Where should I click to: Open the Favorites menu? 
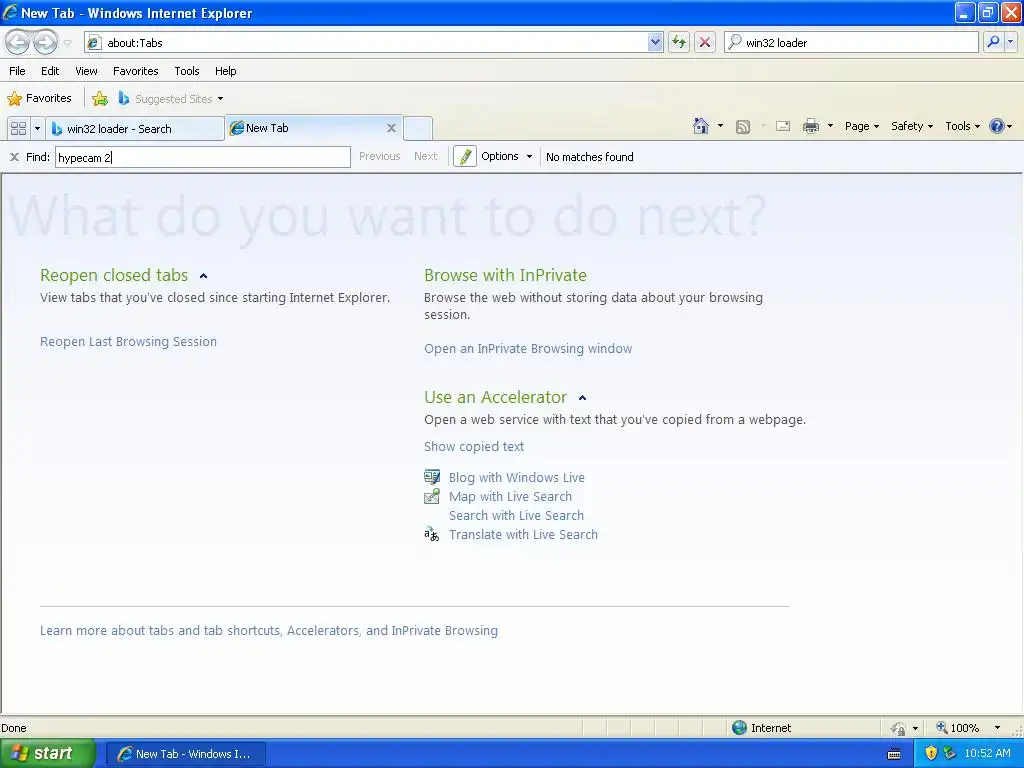click(136, 71)
